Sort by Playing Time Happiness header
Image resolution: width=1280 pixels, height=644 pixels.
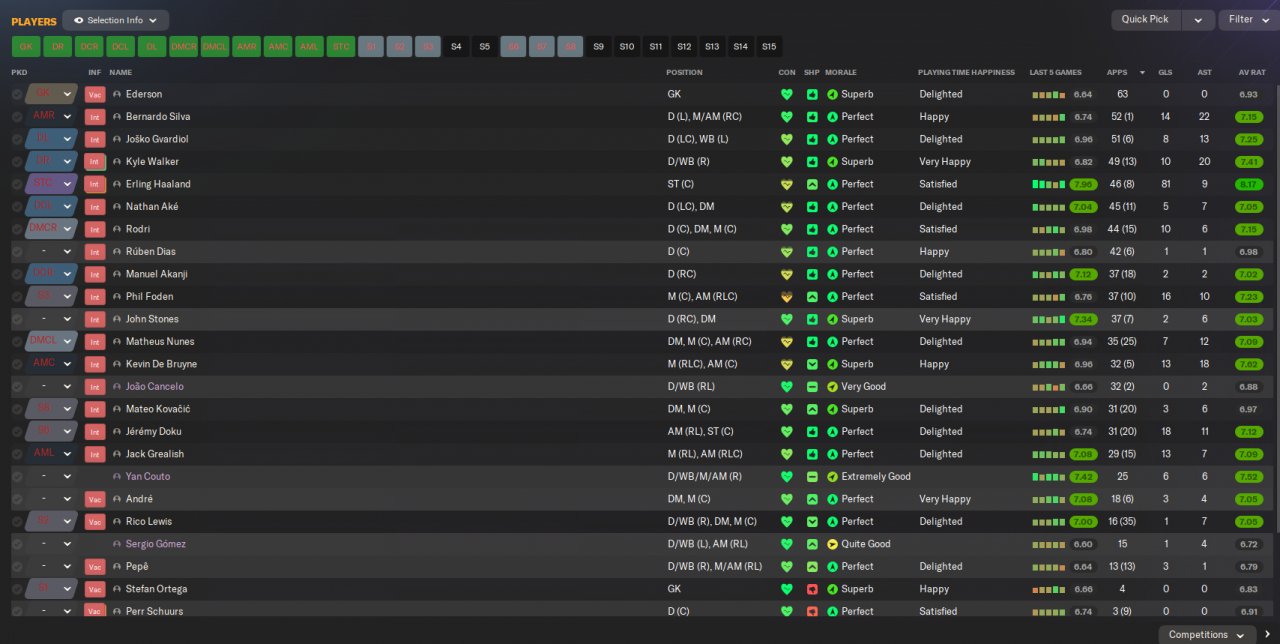click(x=966, y=73)
